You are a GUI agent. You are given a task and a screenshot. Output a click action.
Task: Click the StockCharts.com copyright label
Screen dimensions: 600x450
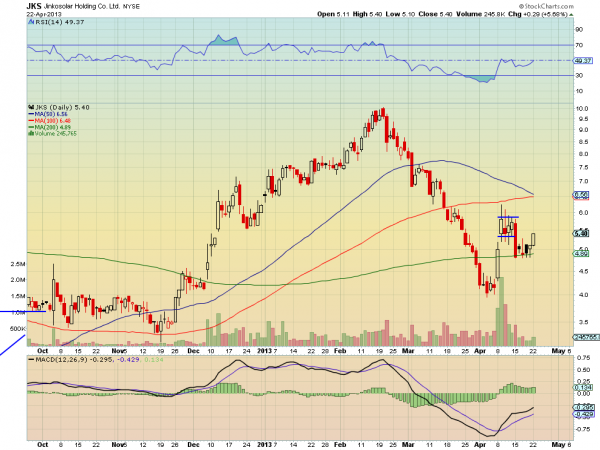546,6
